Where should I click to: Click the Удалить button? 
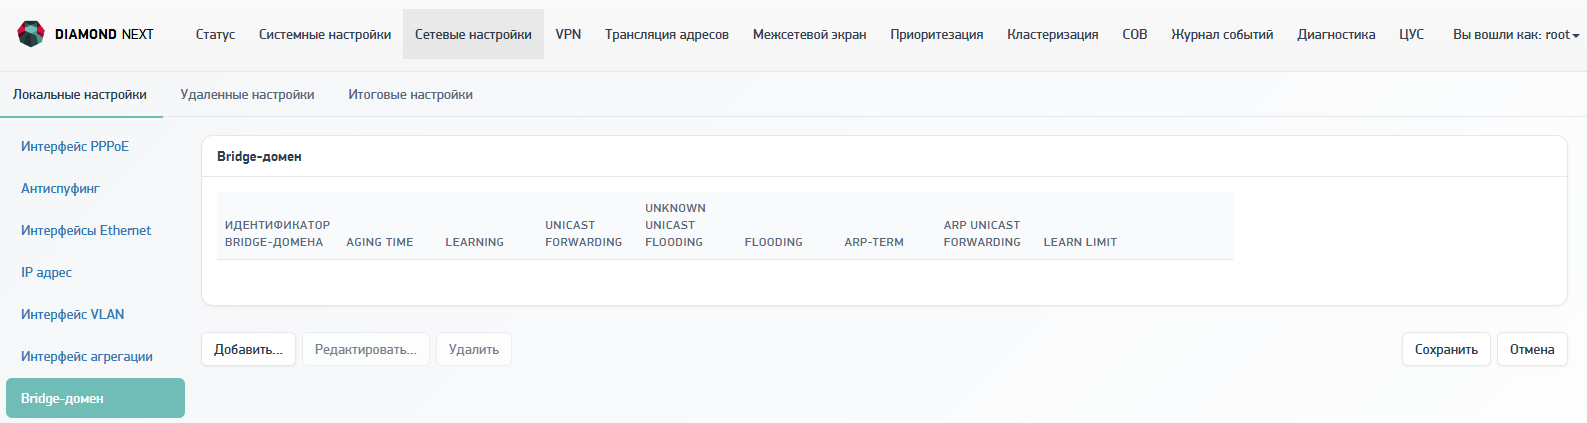click(474, 349)
